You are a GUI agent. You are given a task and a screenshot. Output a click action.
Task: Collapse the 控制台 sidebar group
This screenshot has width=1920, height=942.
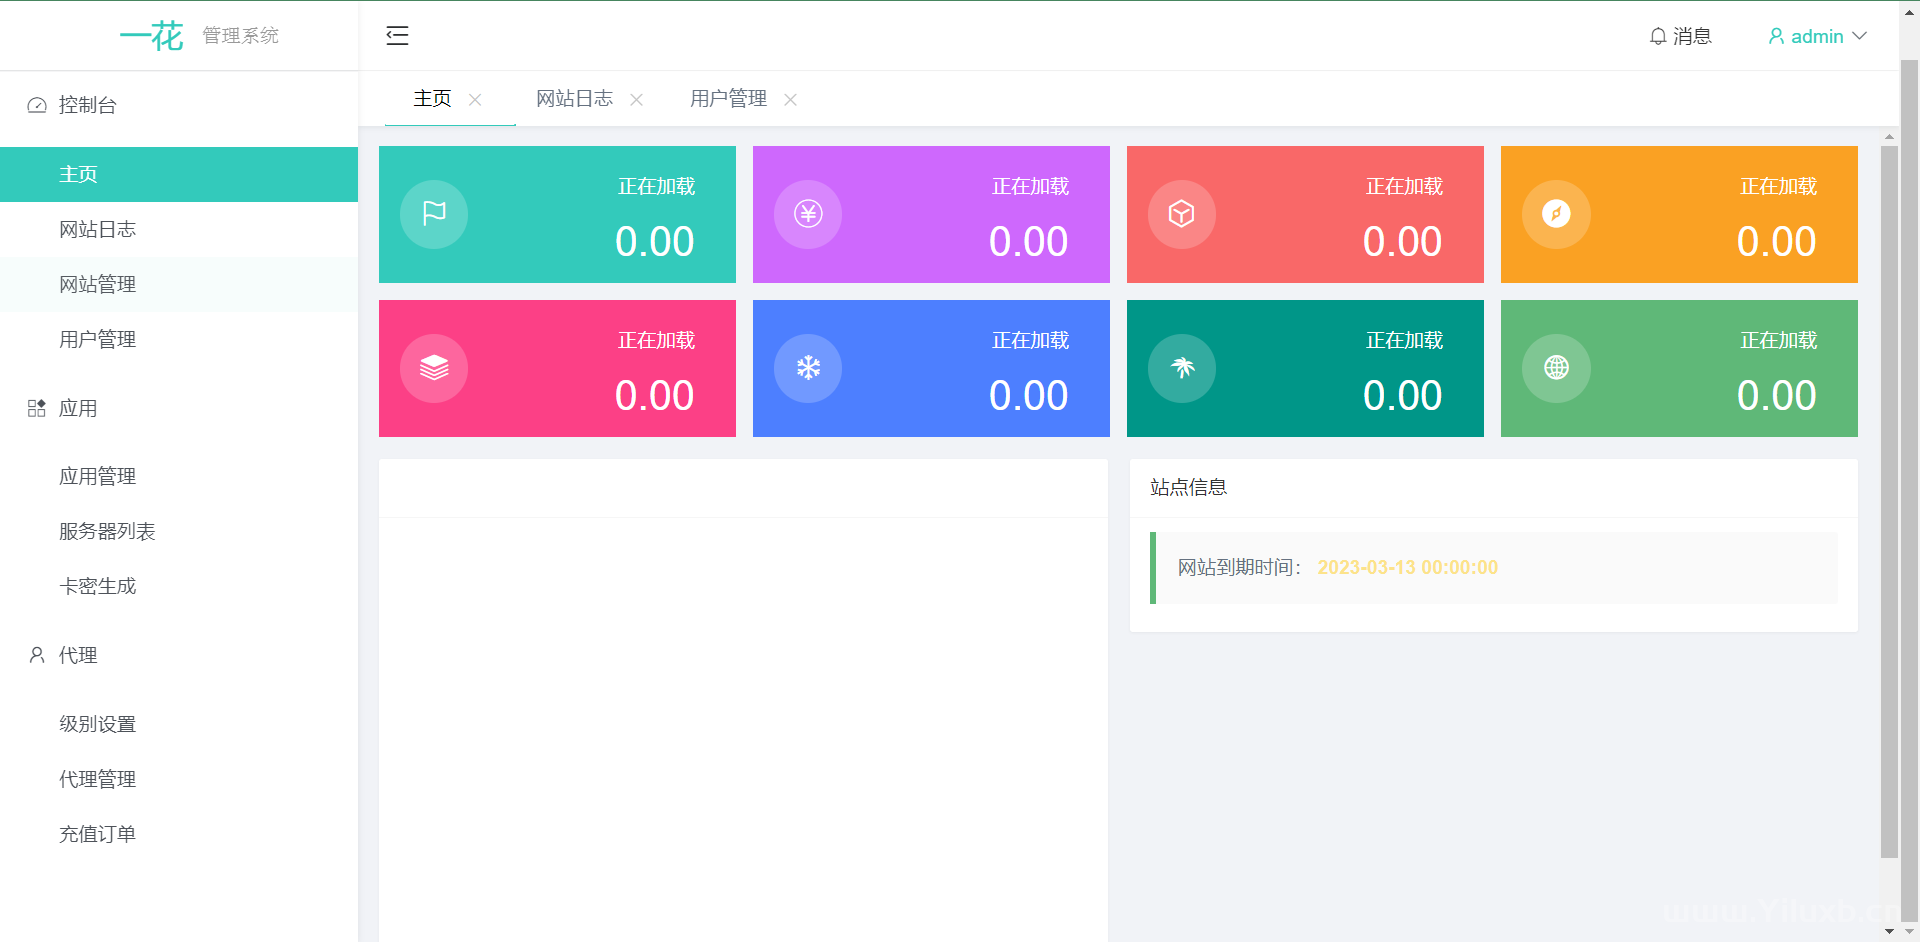[179, 105]
